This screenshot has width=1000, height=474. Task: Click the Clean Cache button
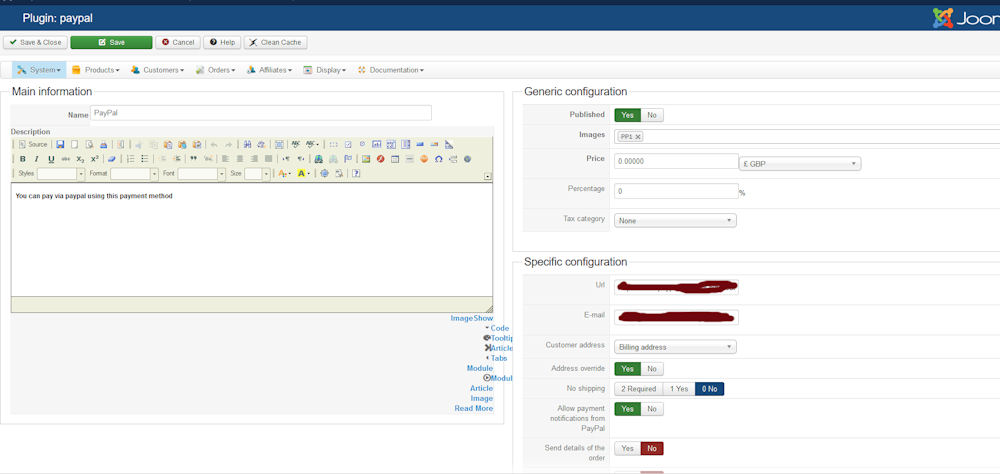pos(276,42)
